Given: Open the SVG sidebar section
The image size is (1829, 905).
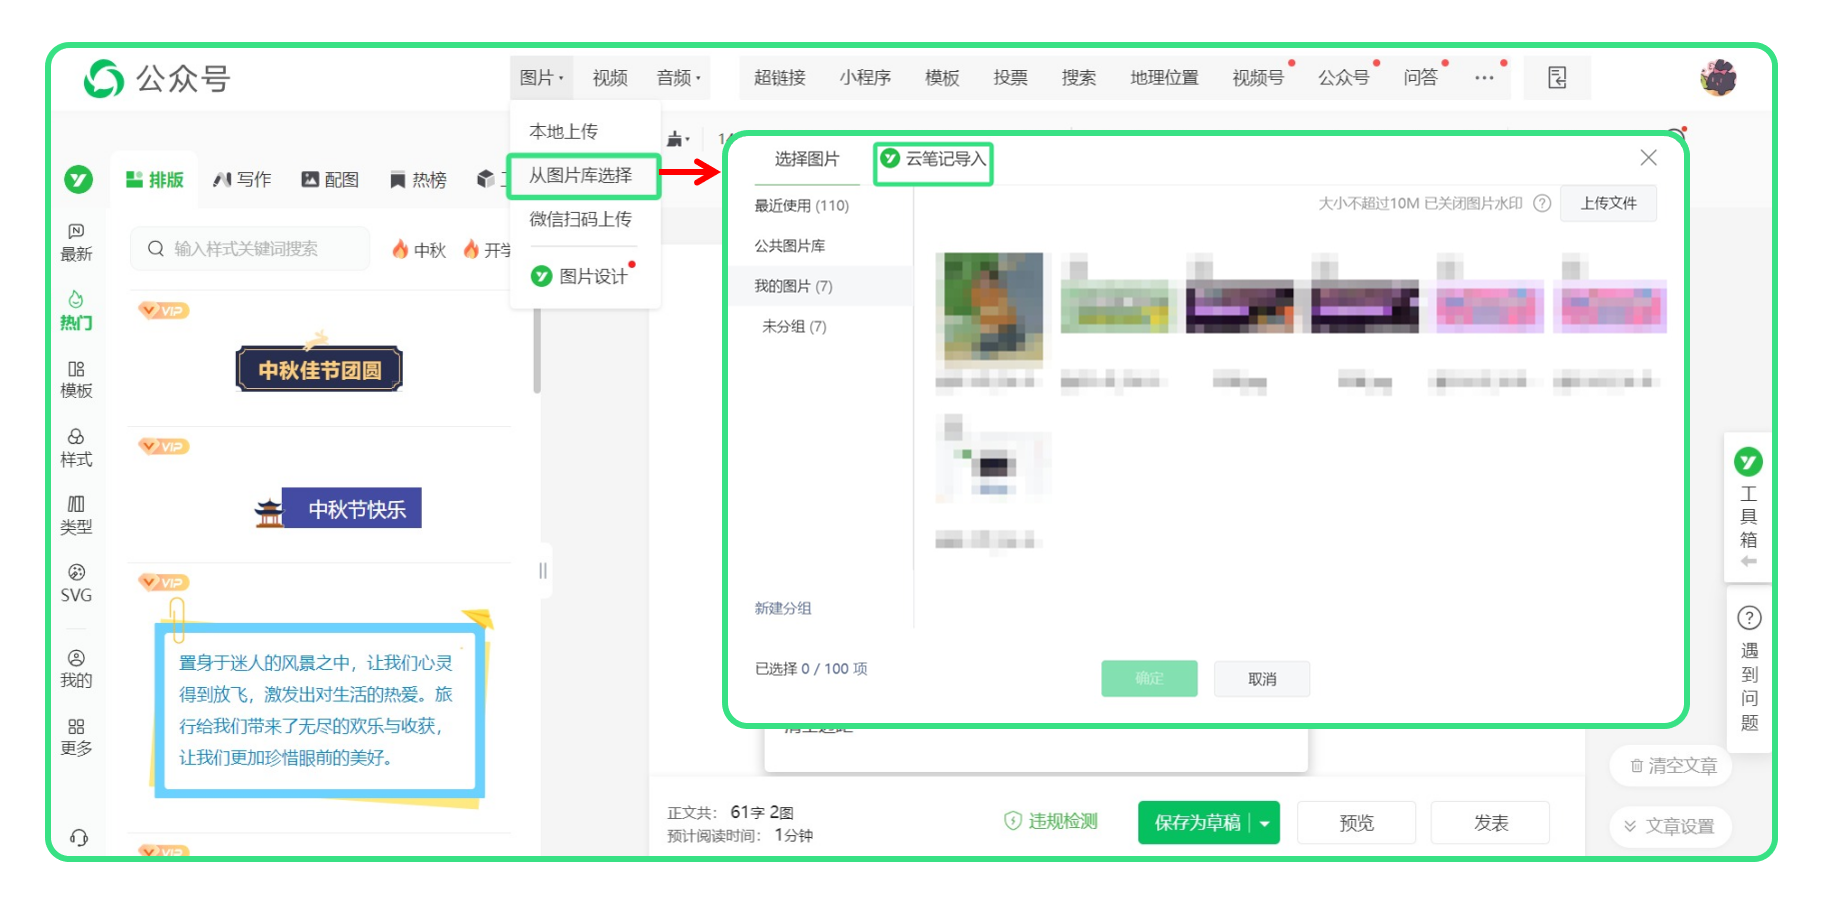Looking at the screenshot, I should [76, 584].
